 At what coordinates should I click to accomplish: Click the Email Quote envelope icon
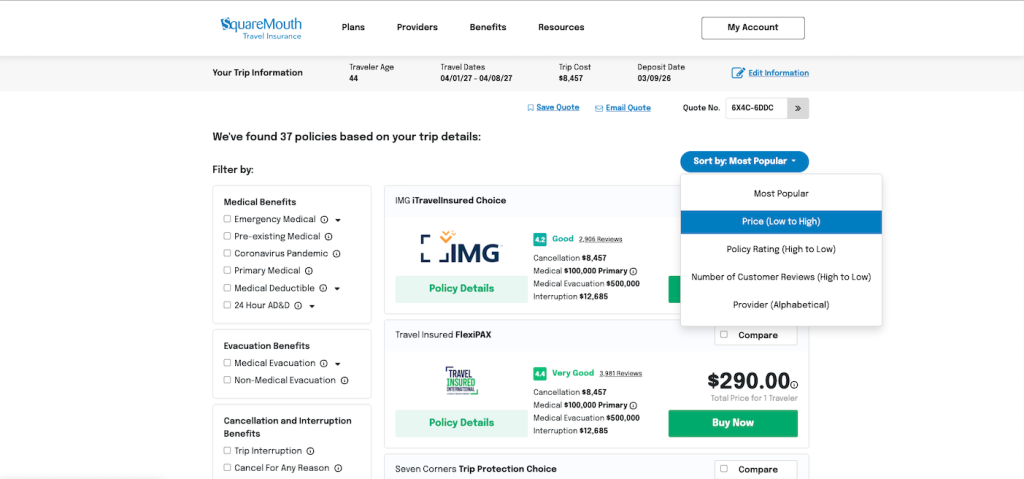click(599, 108)
